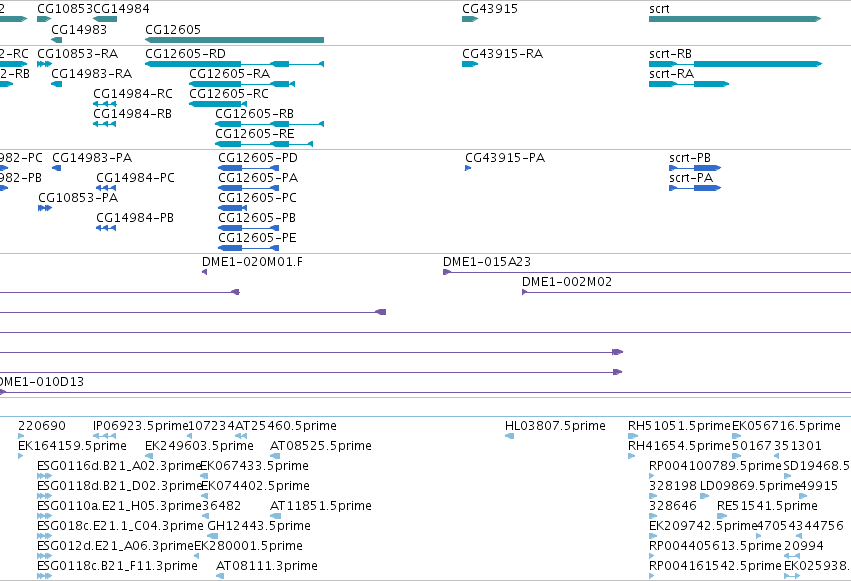Select the CG14984-RB transcript label
Viewport: 851px width, 581px height.
tap(132, 114)
